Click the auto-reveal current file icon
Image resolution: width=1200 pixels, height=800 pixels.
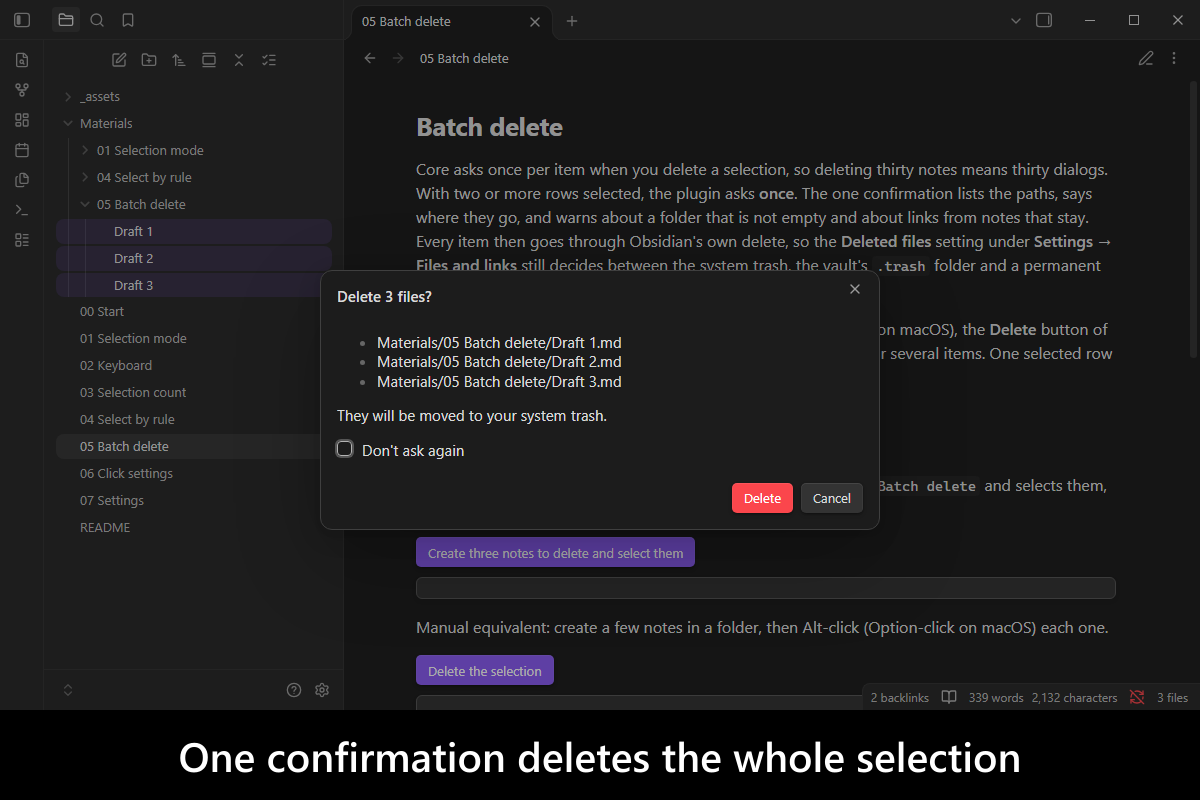(x=209, y=60)
